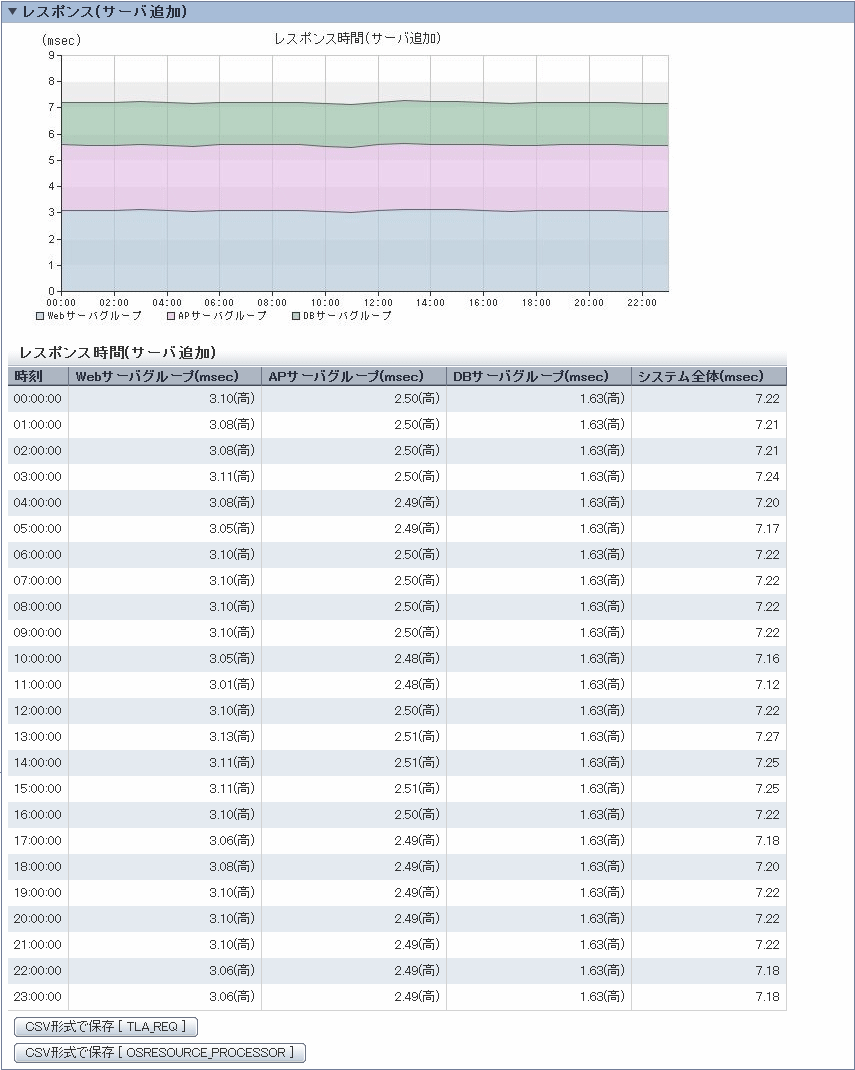
Task: Click the APサーバグループ(msec) column header
Action: [x=353, y=376]
